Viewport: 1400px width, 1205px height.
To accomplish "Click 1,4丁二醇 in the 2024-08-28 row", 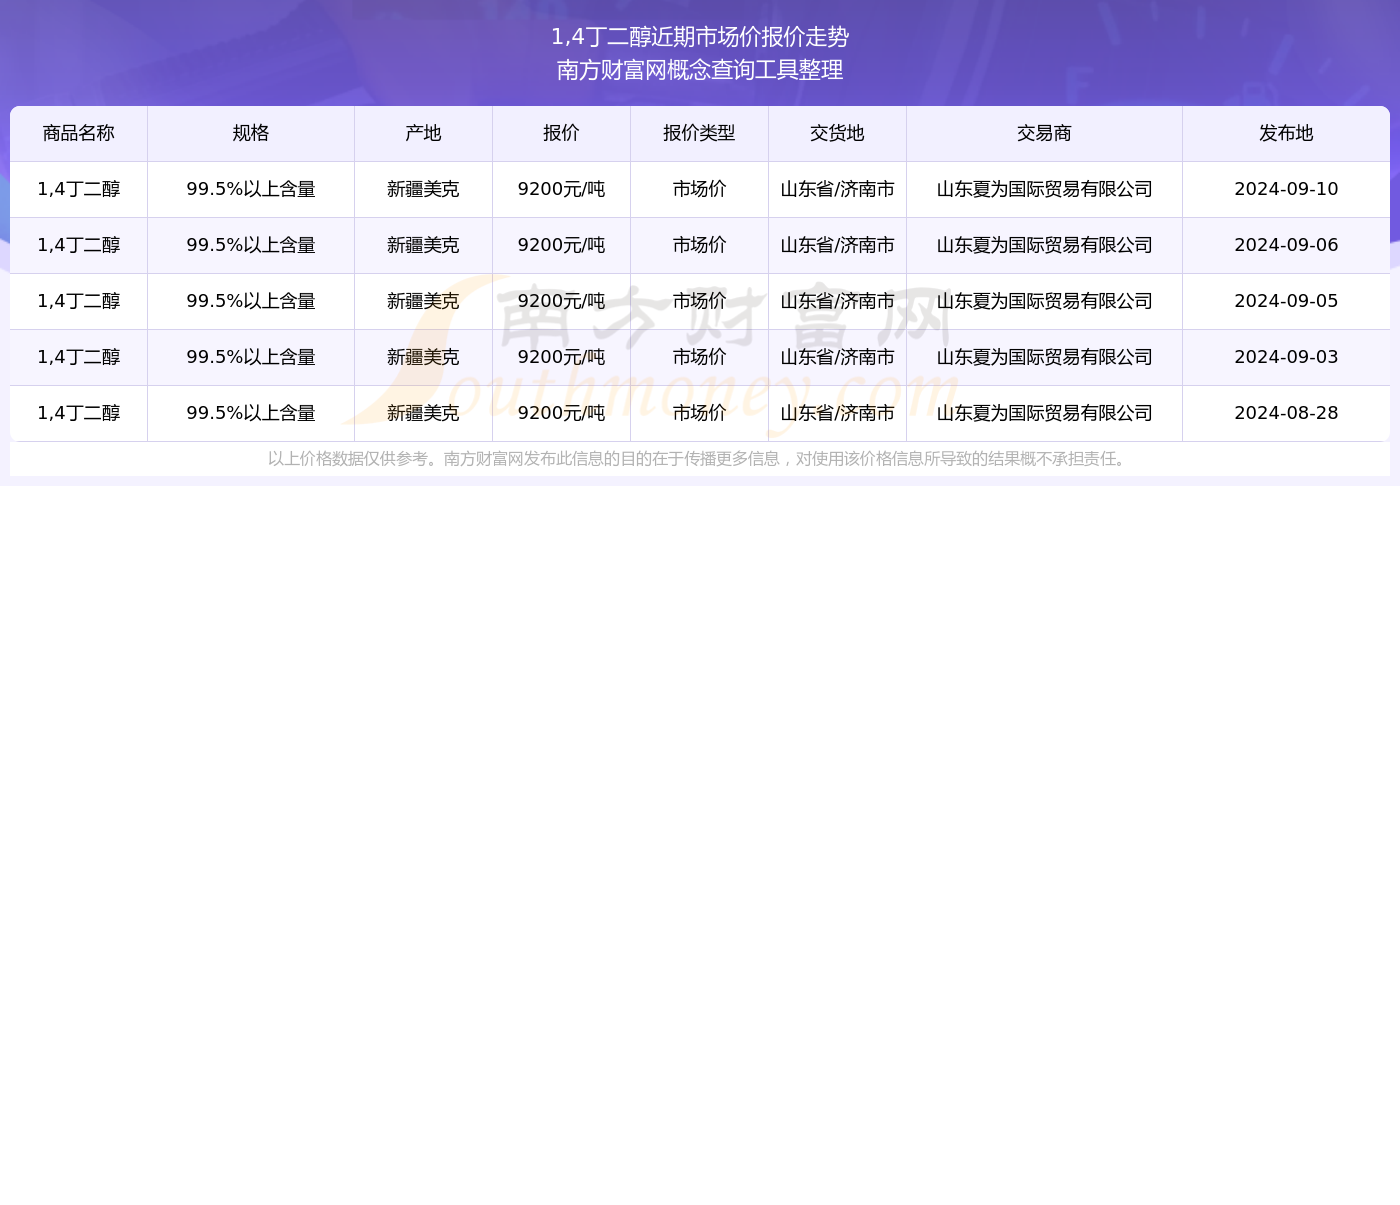I will tap(79, 413).
